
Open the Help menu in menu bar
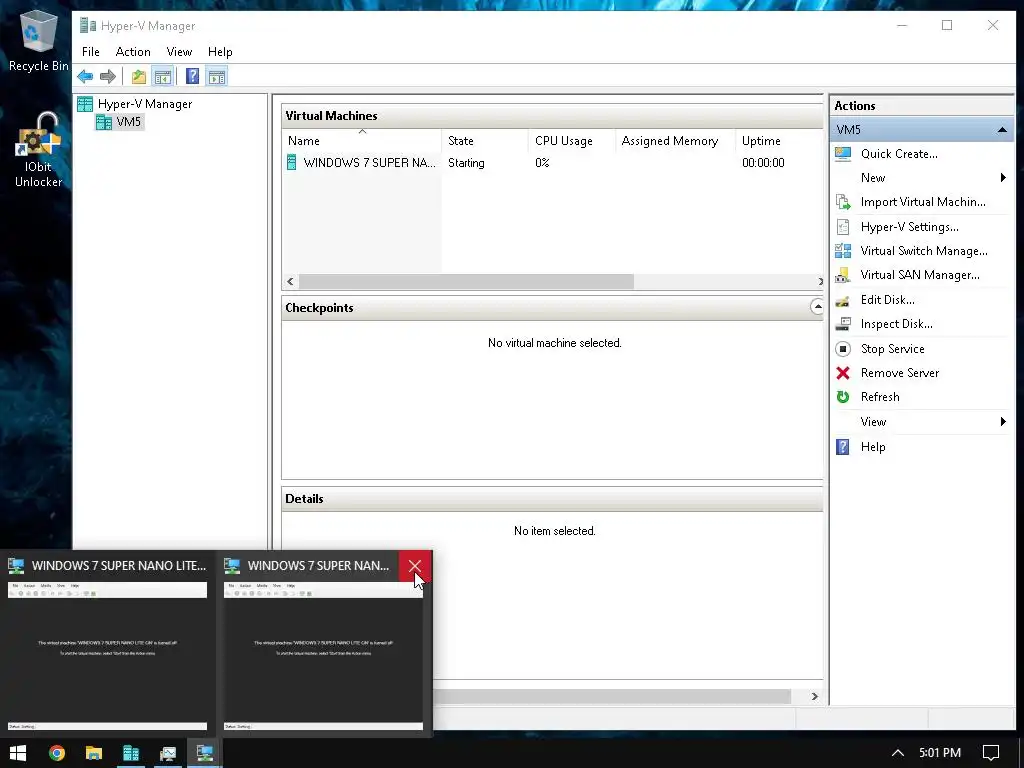click(220, 52)
